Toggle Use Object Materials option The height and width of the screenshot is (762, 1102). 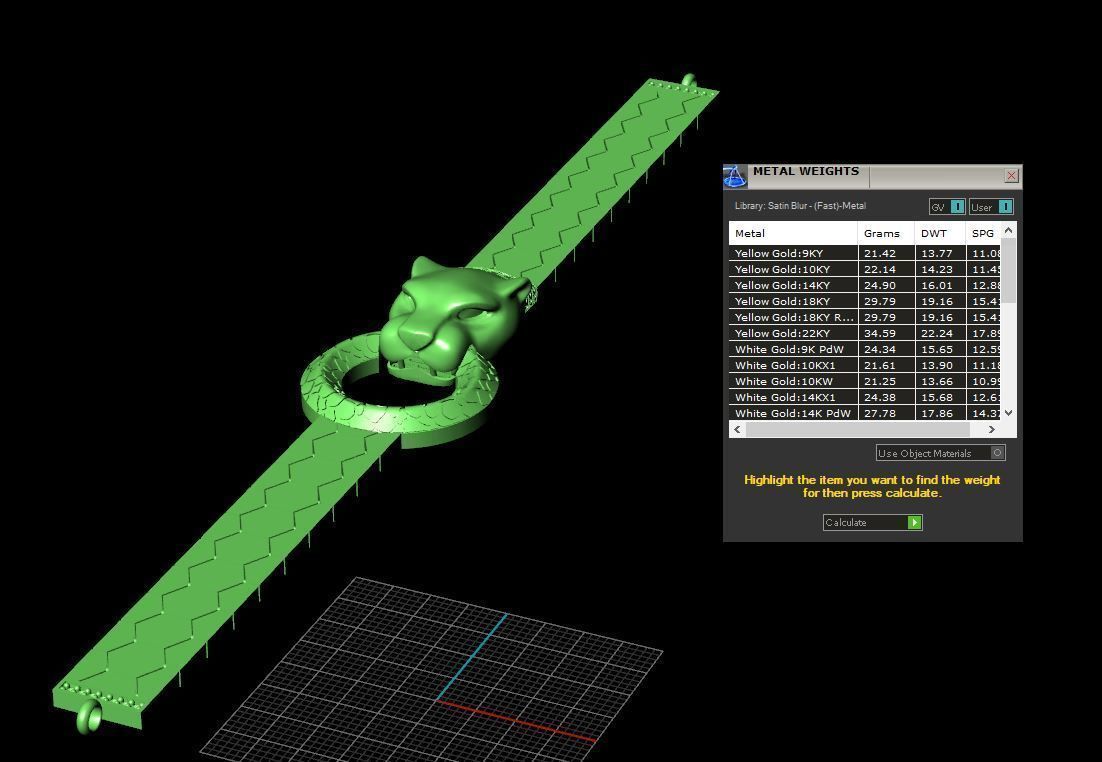click(940, 453)
